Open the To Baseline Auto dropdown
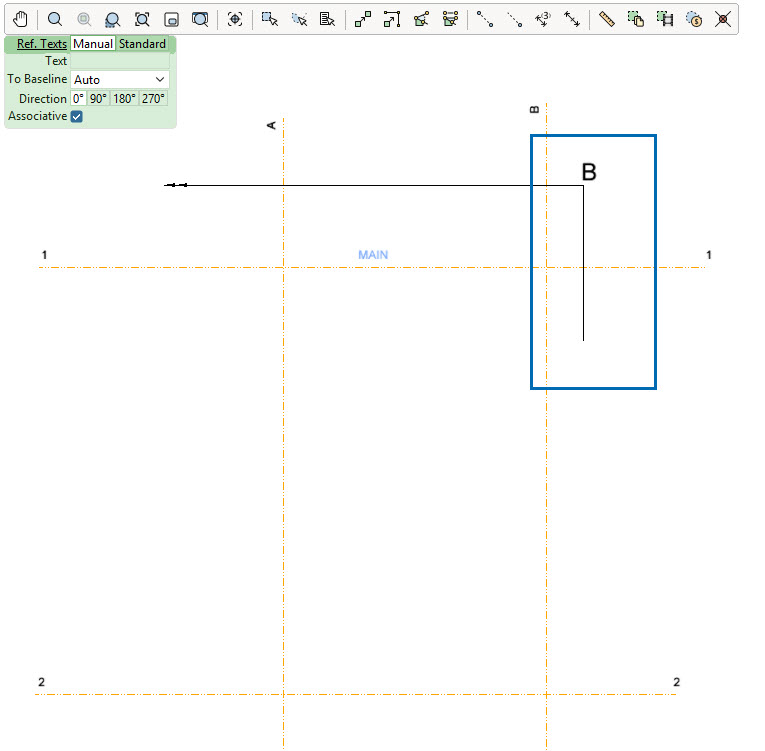 point(120,80)
